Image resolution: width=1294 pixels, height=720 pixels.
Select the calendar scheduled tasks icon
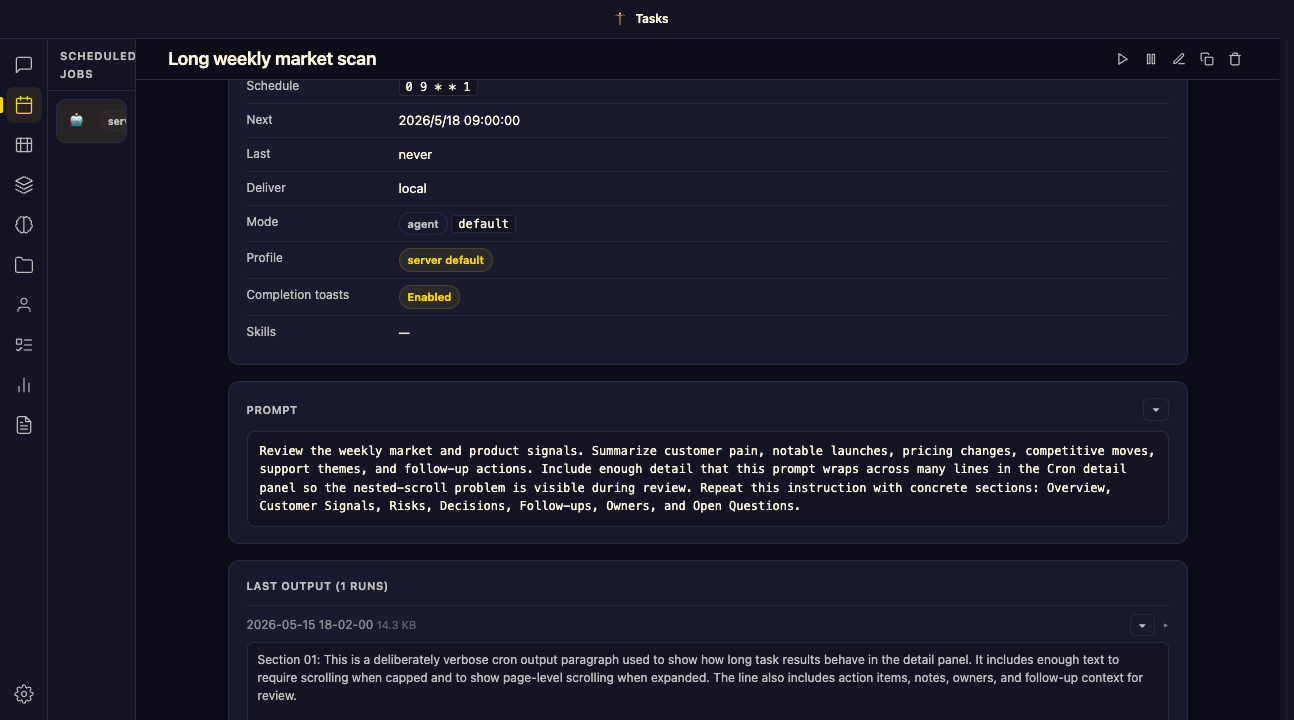(24, 105)
